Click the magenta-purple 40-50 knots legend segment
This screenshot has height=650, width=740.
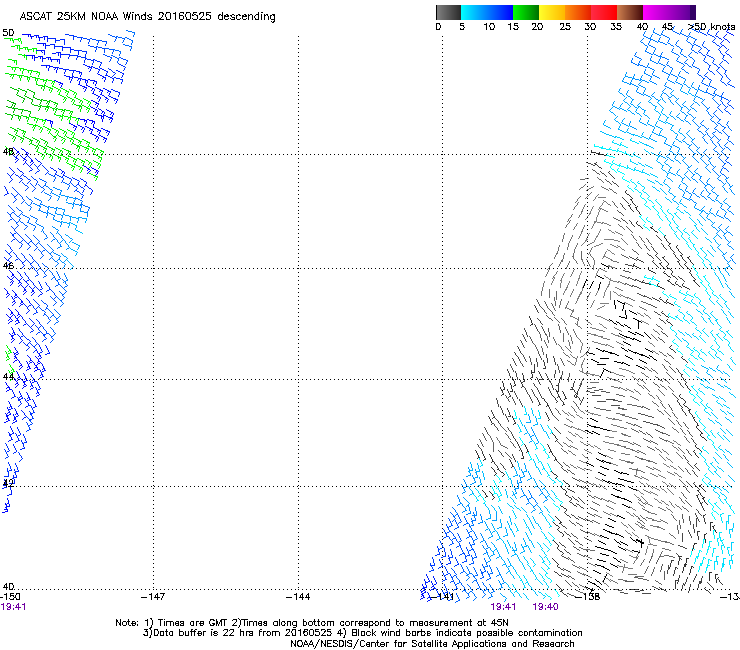pyautogui.click(x=669, y=12)
